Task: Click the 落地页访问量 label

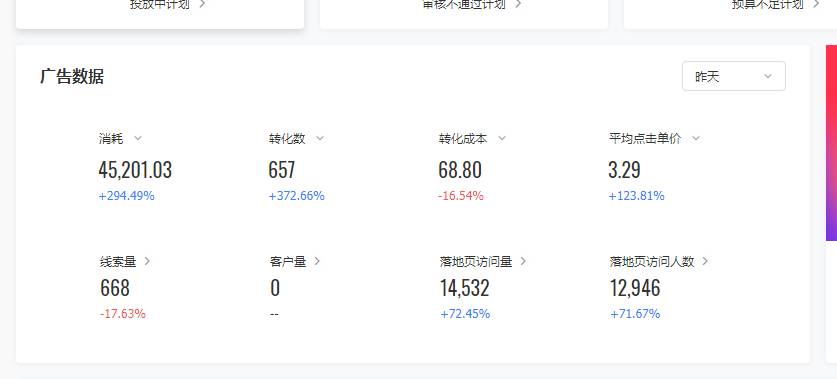Action: pos(476,262)
